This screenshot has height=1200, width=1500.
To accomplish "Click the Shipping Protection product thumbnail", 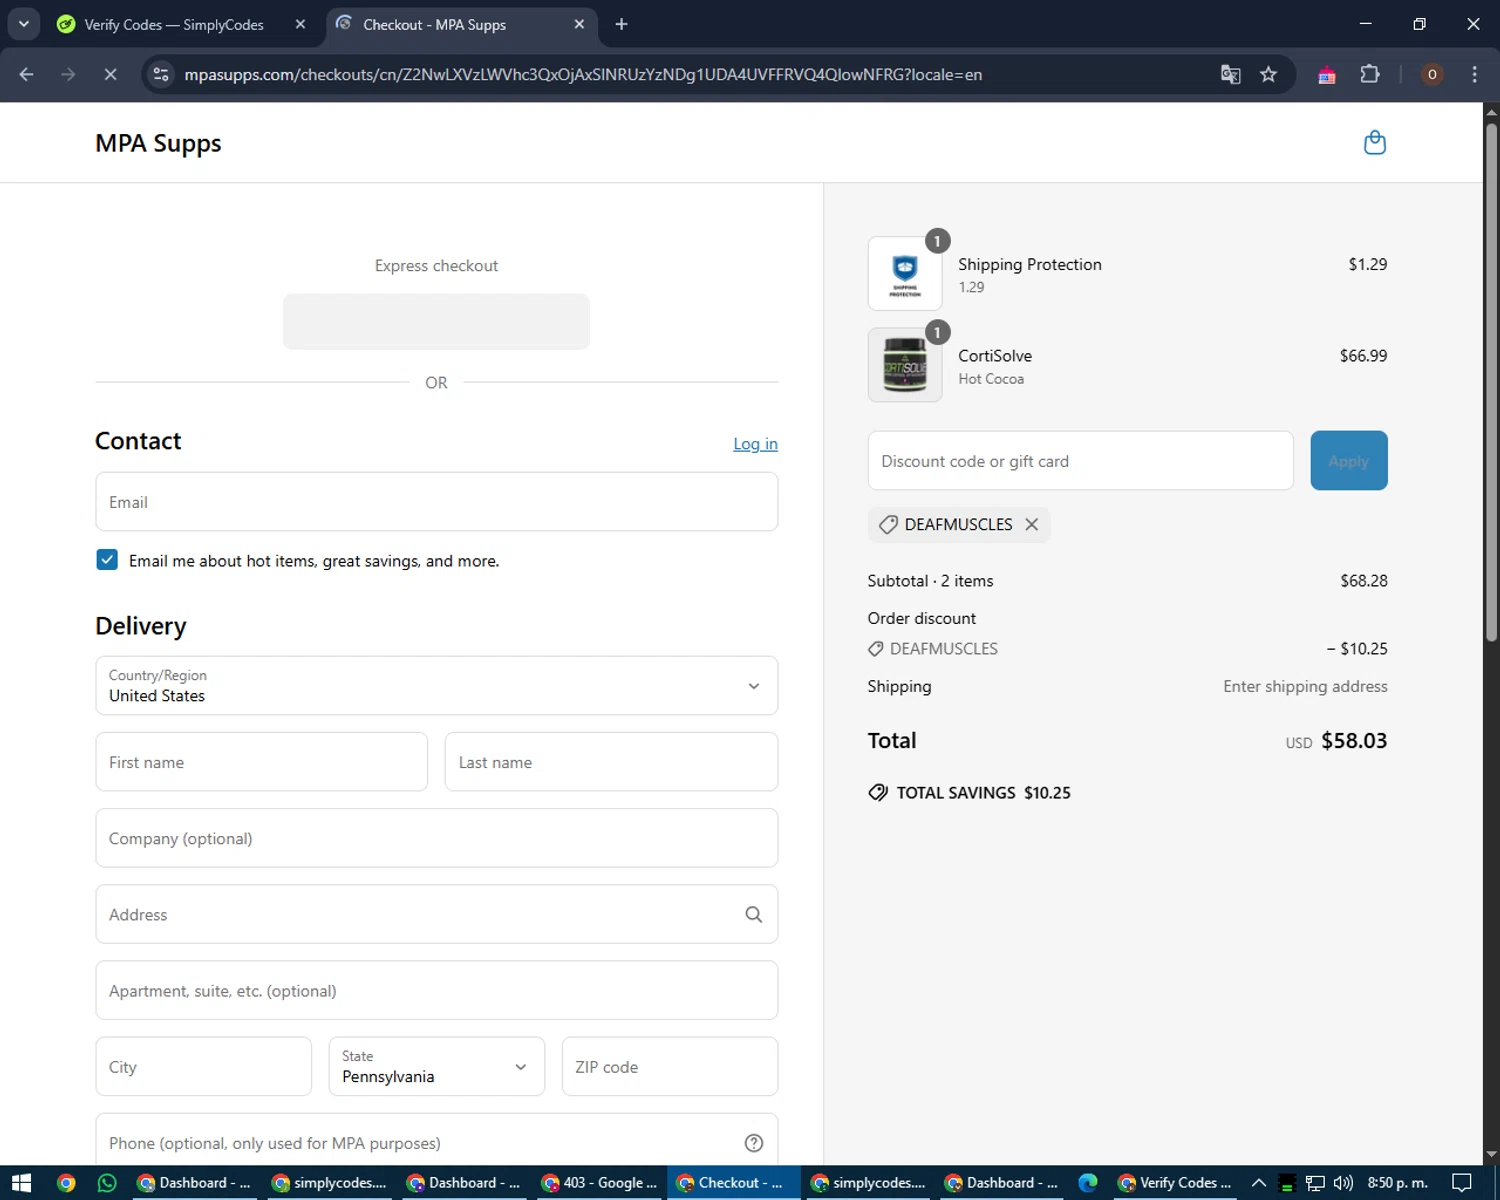I will pos(905,273).
